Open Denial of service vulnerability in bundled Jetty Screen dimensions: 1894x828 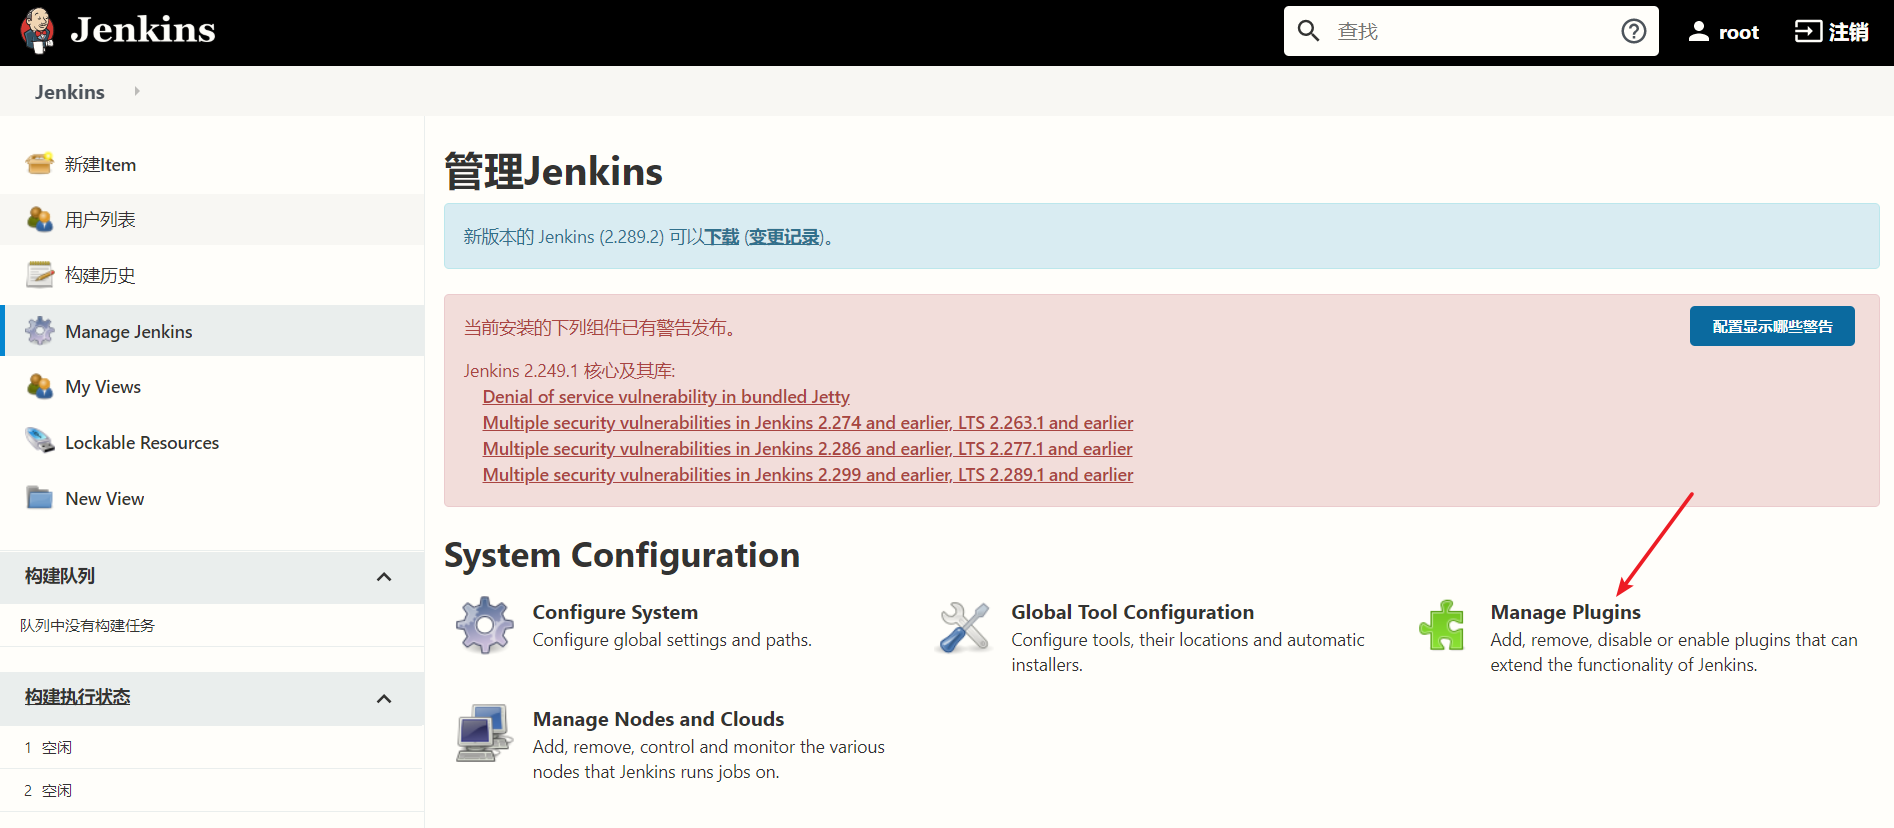[666, 397]
